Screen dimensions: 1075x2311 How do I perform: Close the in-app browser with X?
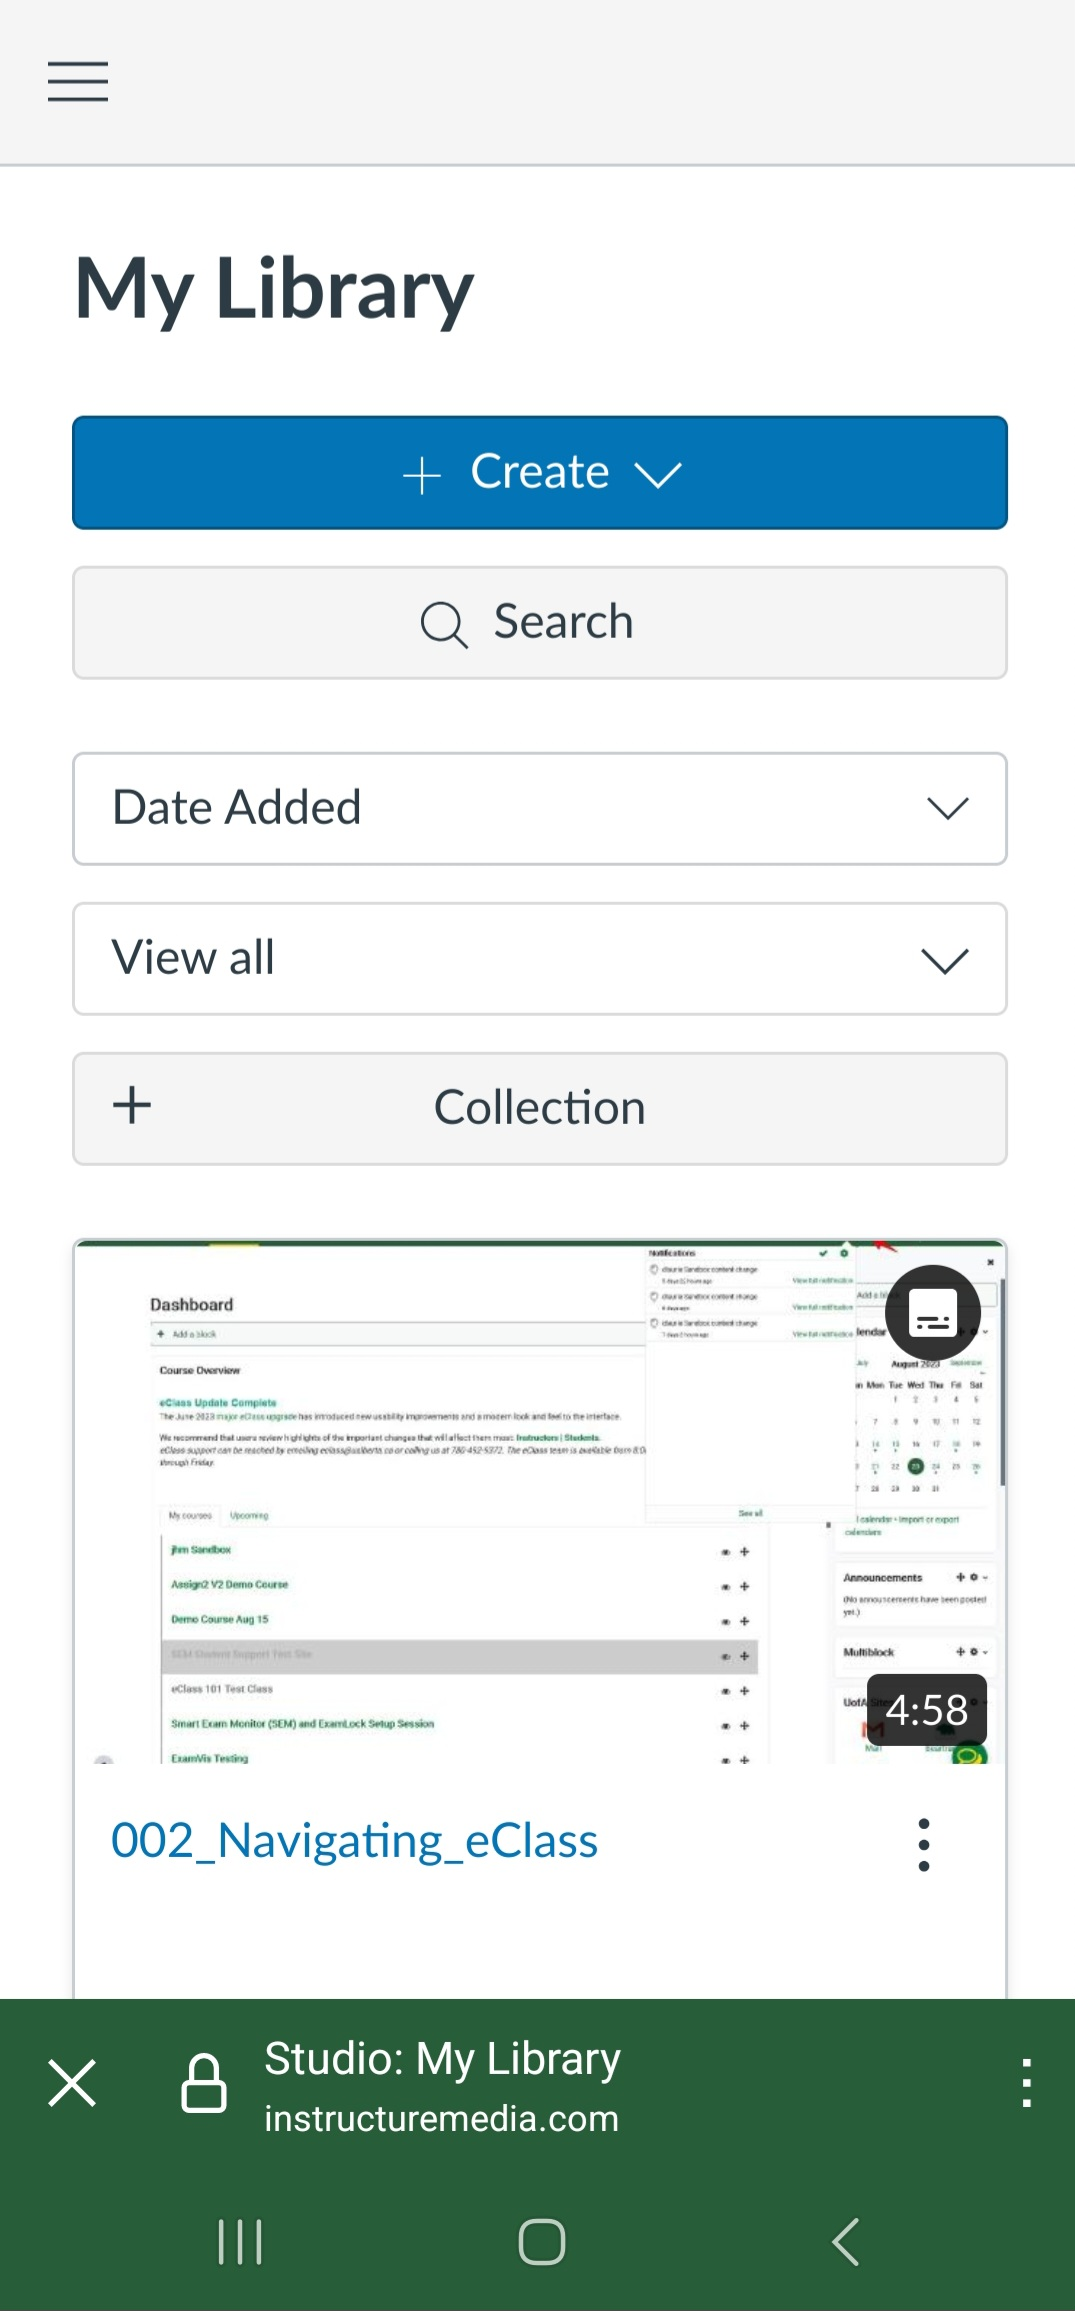click(x=72, y=2083)
